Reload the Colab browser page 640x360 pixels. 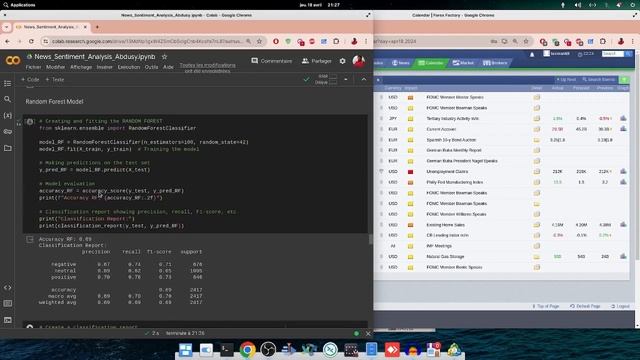point(31,41)
